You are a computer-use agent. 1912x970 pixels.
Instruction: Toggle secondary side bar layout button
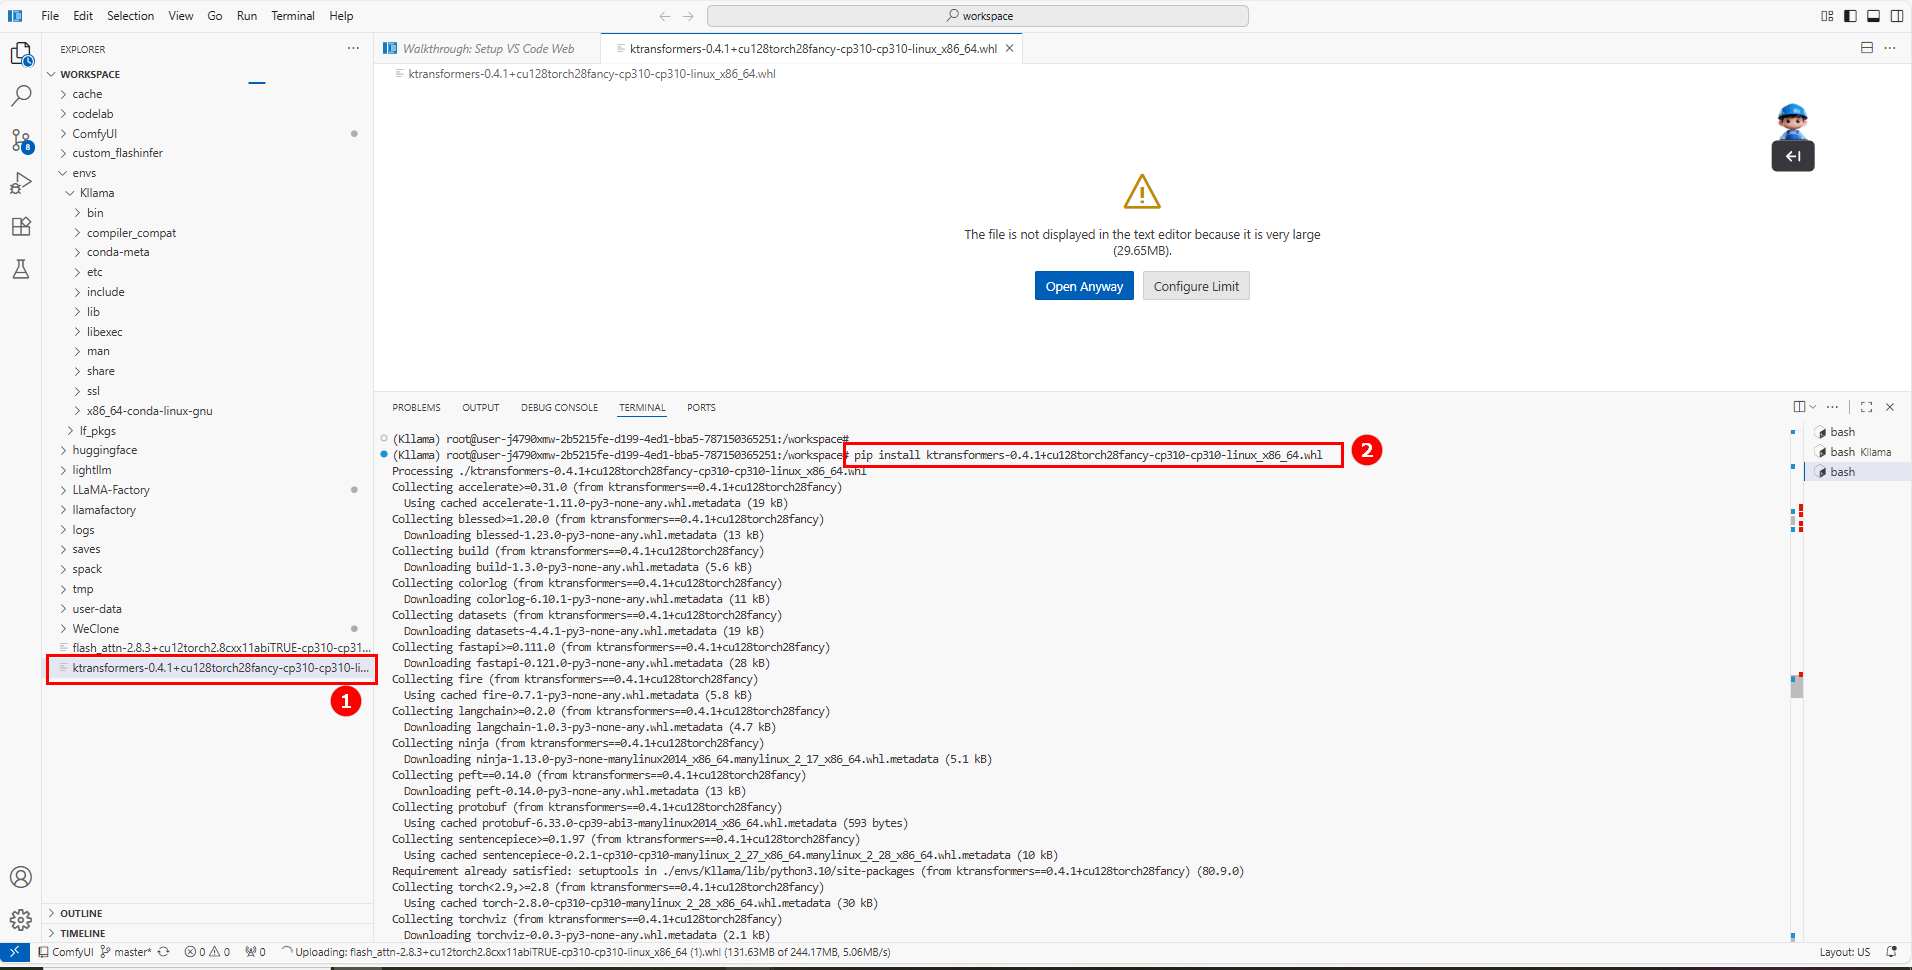click(1897, 16)
